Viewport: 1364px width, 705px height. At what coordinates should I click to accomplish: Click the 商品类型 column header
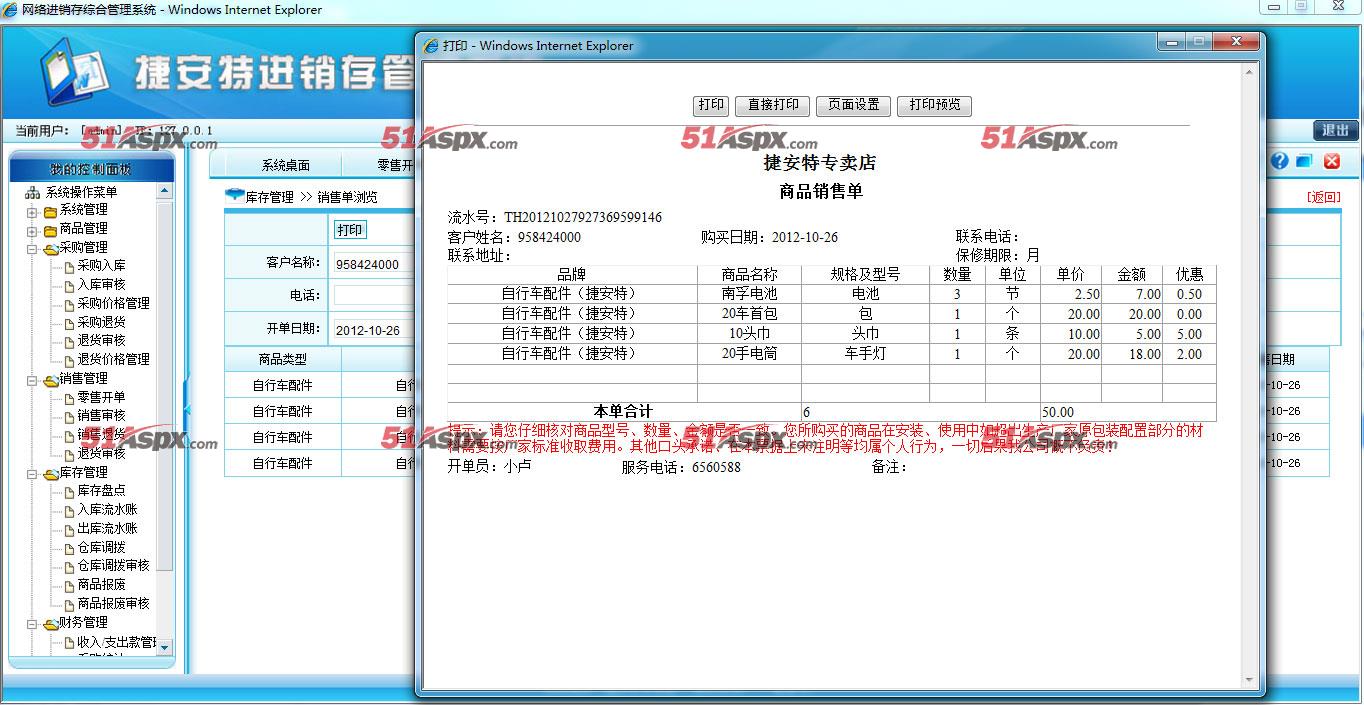click(283, 359)
